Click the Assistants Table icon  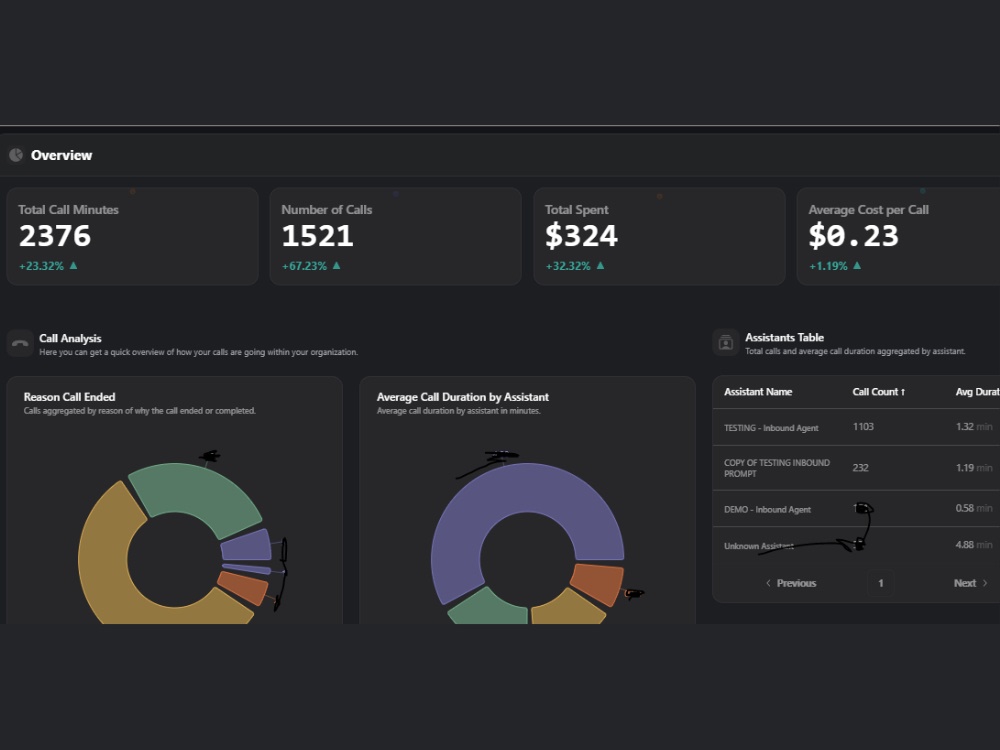point(726,342)
